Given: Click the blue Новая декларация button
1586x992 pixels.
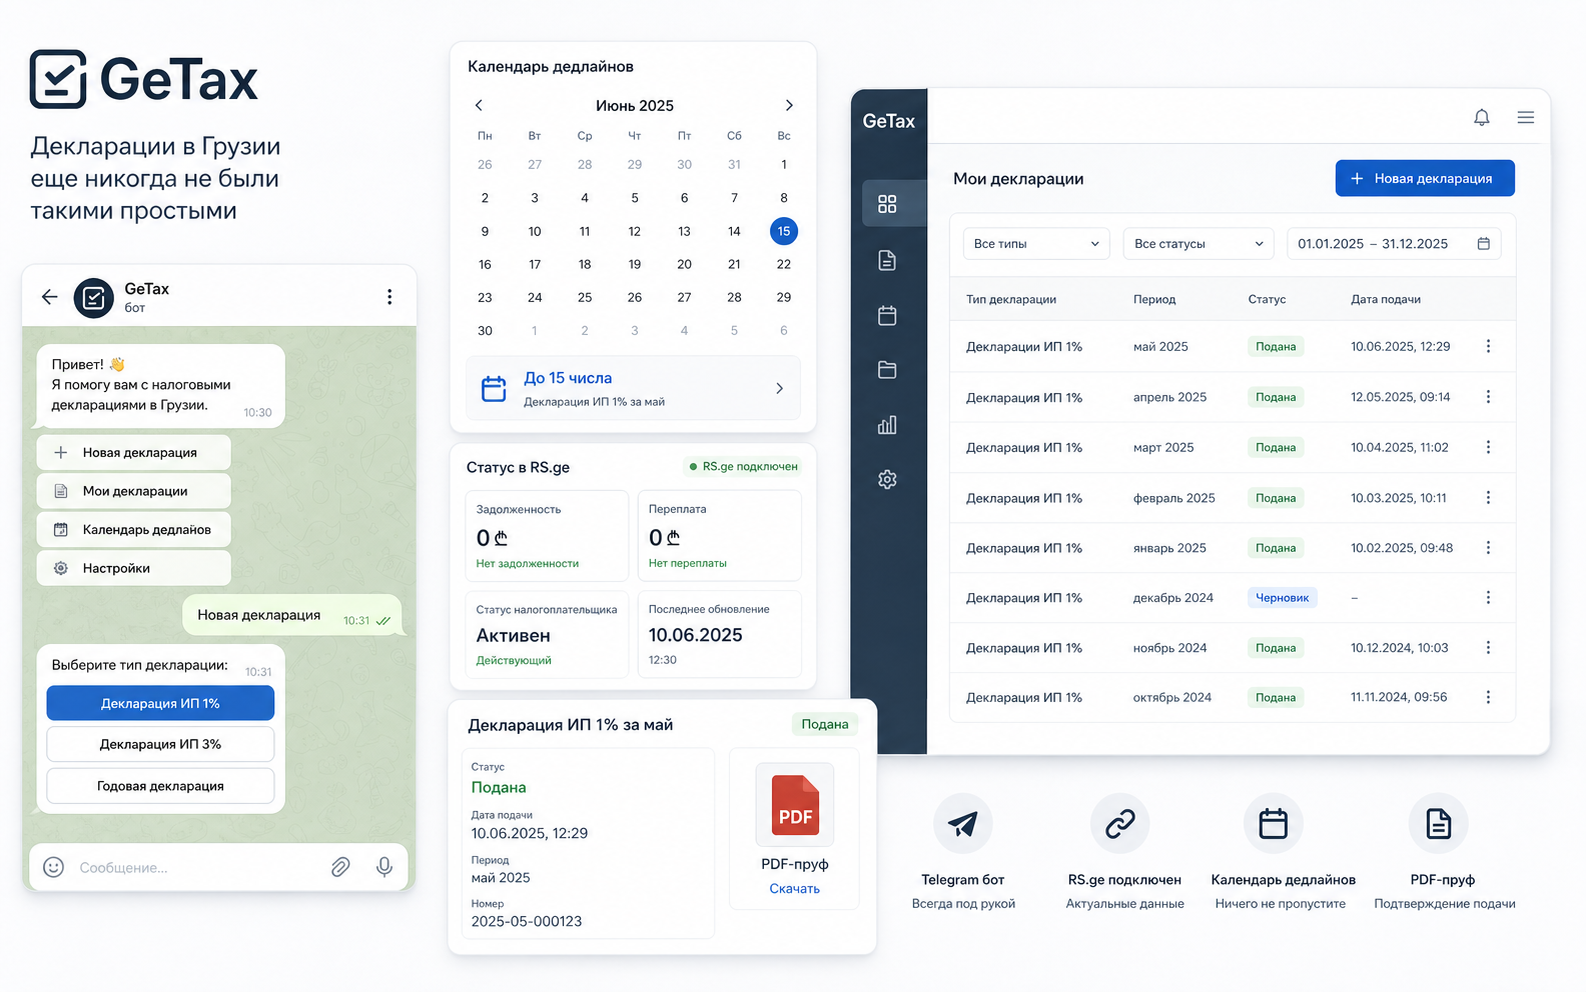Looking at the screenshot, I should click(1424, 178).
